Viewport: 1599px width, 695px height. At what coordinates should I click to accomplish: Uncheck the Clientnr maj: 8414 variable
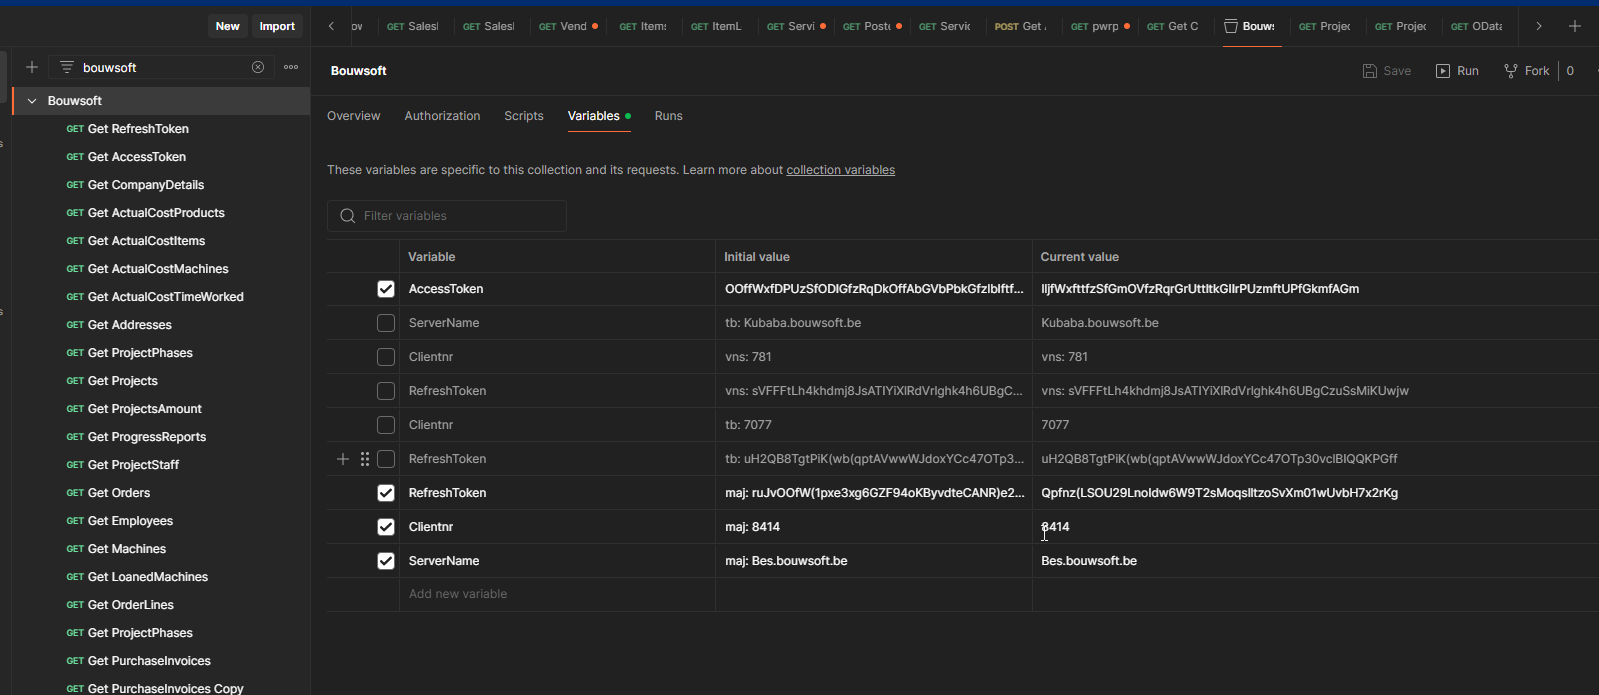click(x=386, y=527)
